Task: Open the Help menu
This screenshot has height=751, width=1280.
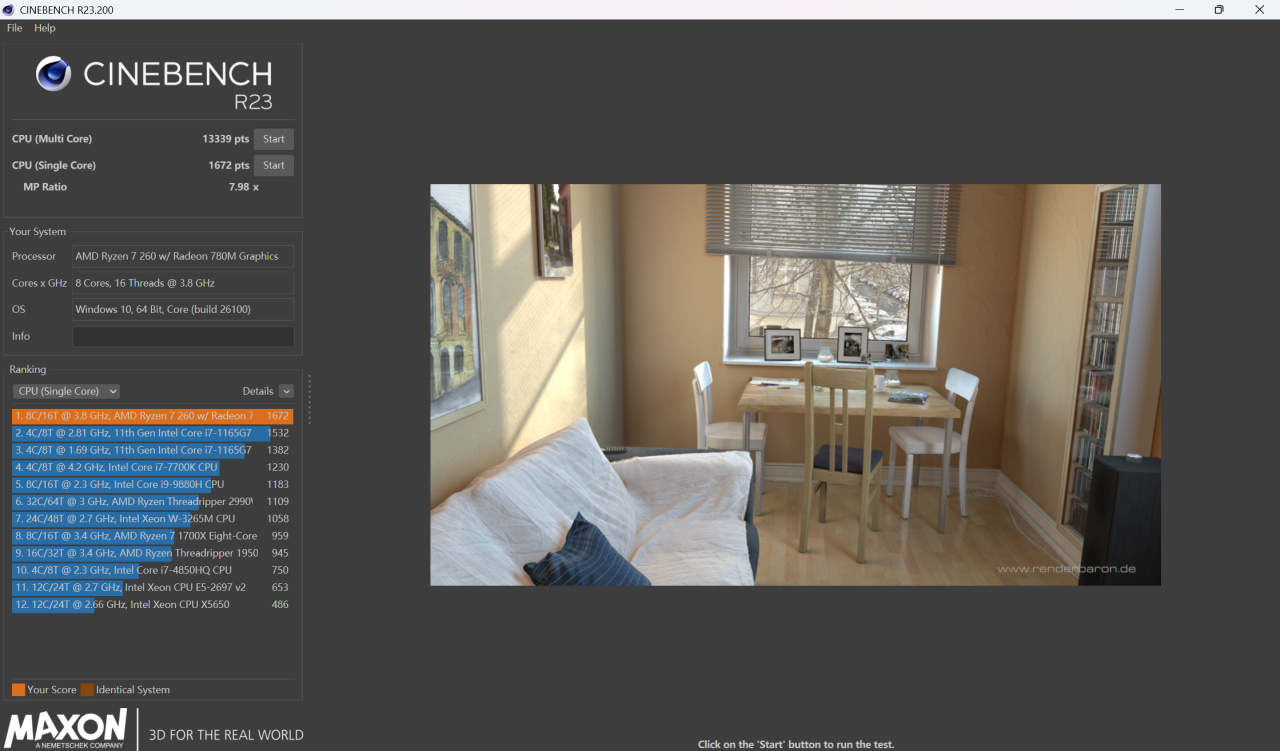Action: pyautogui.click(x=45, y=28)
